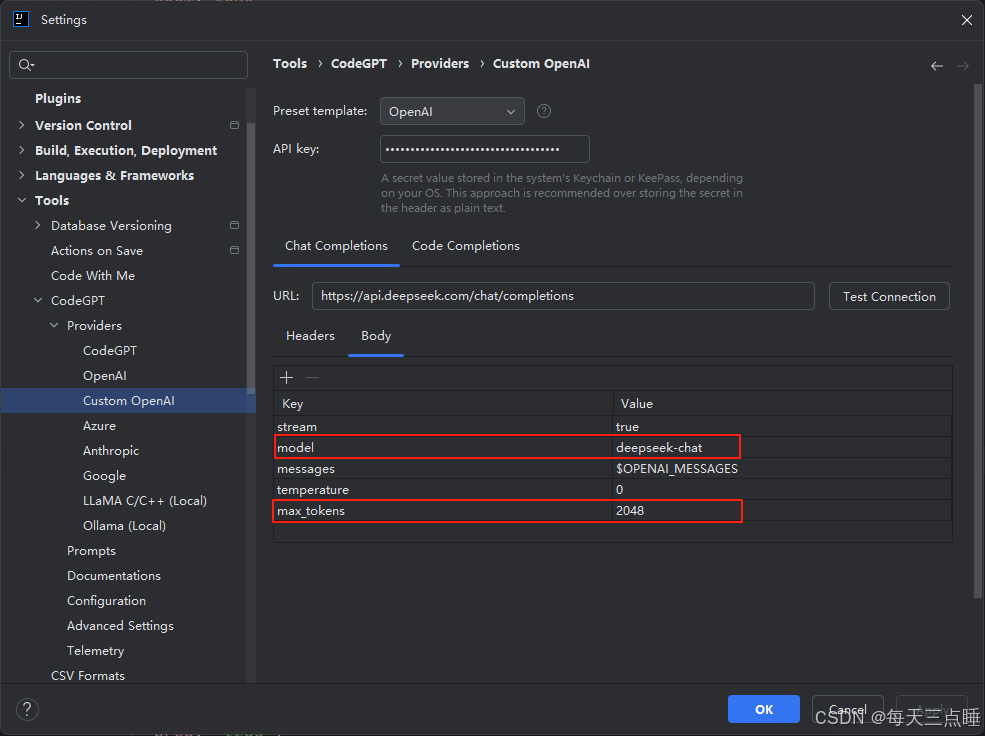Click the IntelliJ logo icon in title bar
The height and width of the screenshot is (736, 985).
(21, 19)
